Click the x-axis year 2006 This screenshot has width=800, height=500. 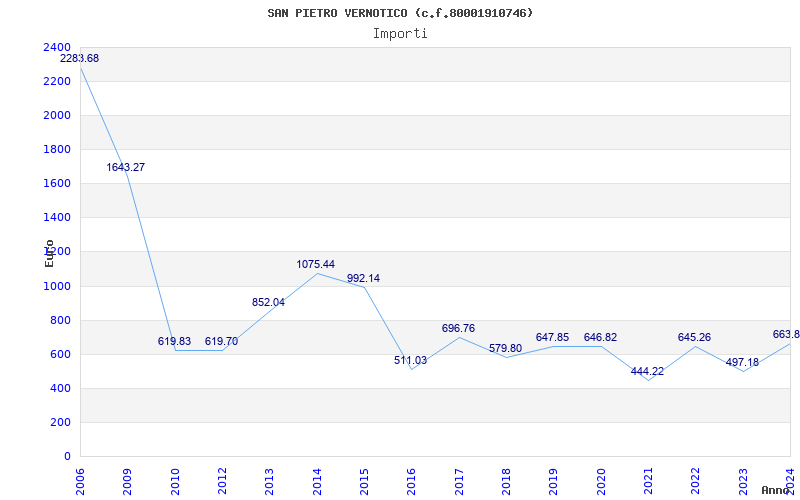[80, 482]
